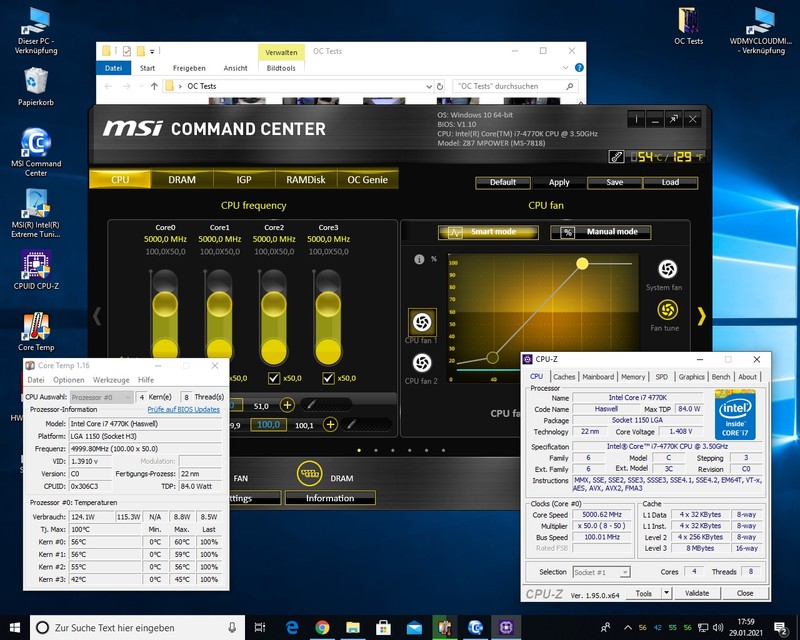Screen dimensions: 800x640
Task: Open Microsoft Edge from the taskbar
Action: (291, 627)
